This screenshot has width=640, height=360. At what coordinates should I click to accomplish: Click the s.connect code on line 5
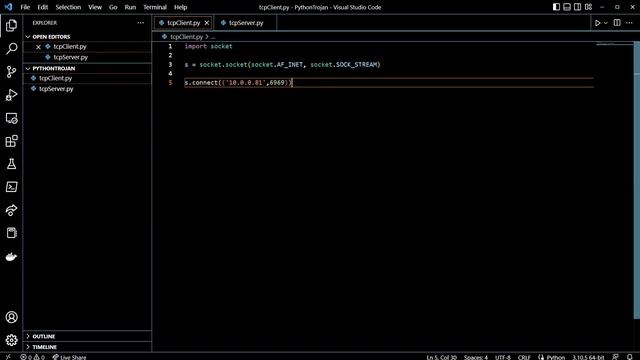click(x=238, y=82)
